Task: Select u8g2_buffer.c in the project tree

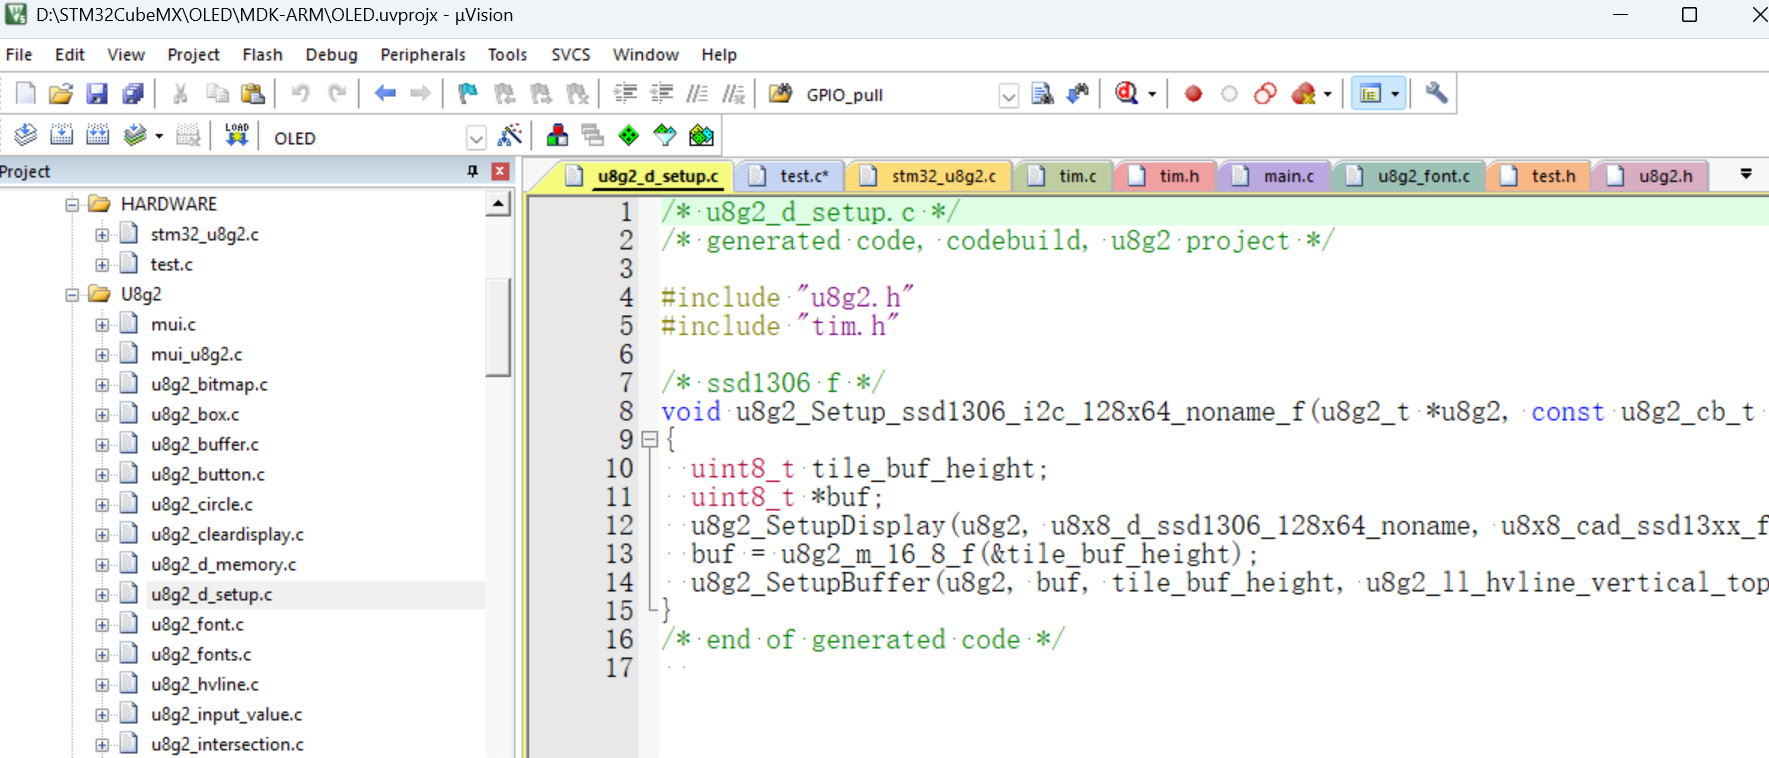Action: point(205,445)
